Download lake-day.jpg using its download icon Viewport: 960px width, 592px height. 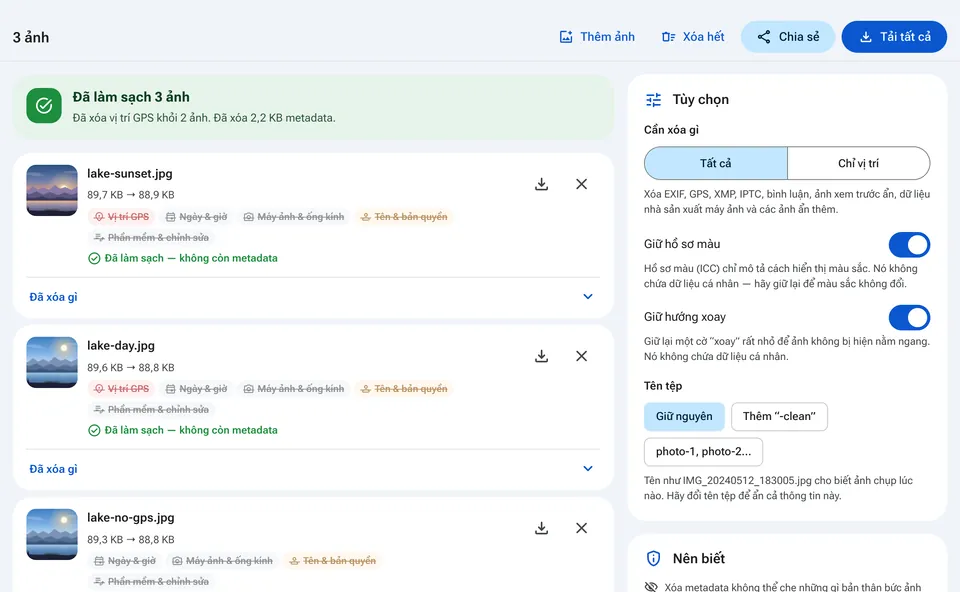(x=541, y=356)
